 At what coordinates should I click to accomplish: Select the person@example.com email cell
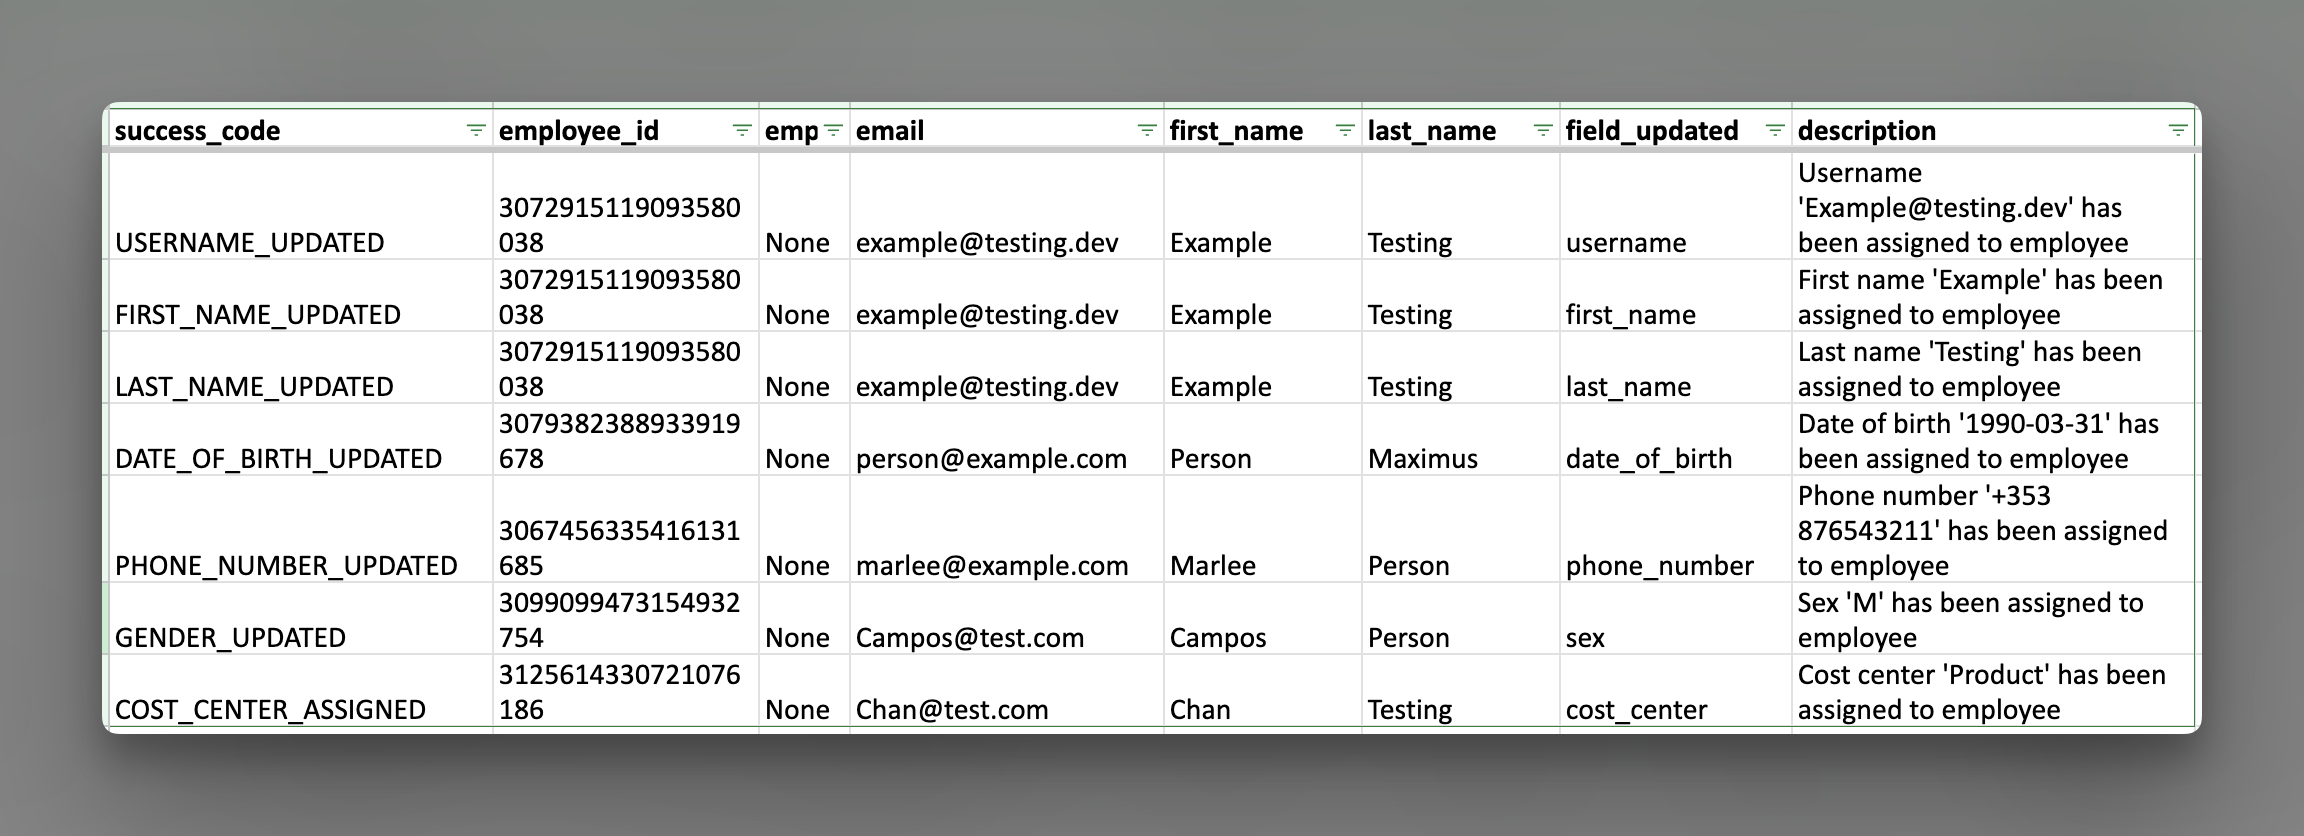point(1007,439)
